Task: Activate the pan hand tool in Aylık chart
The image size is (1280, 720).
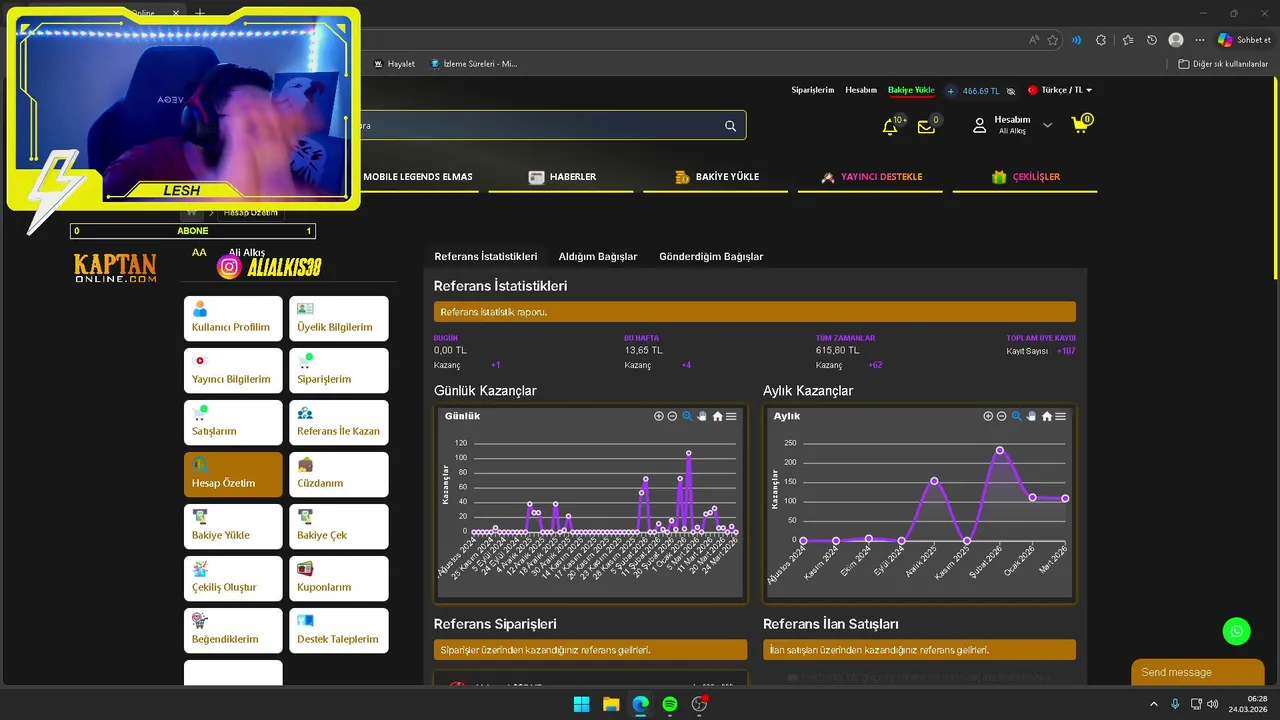Action: click(x=1031, y=416)
